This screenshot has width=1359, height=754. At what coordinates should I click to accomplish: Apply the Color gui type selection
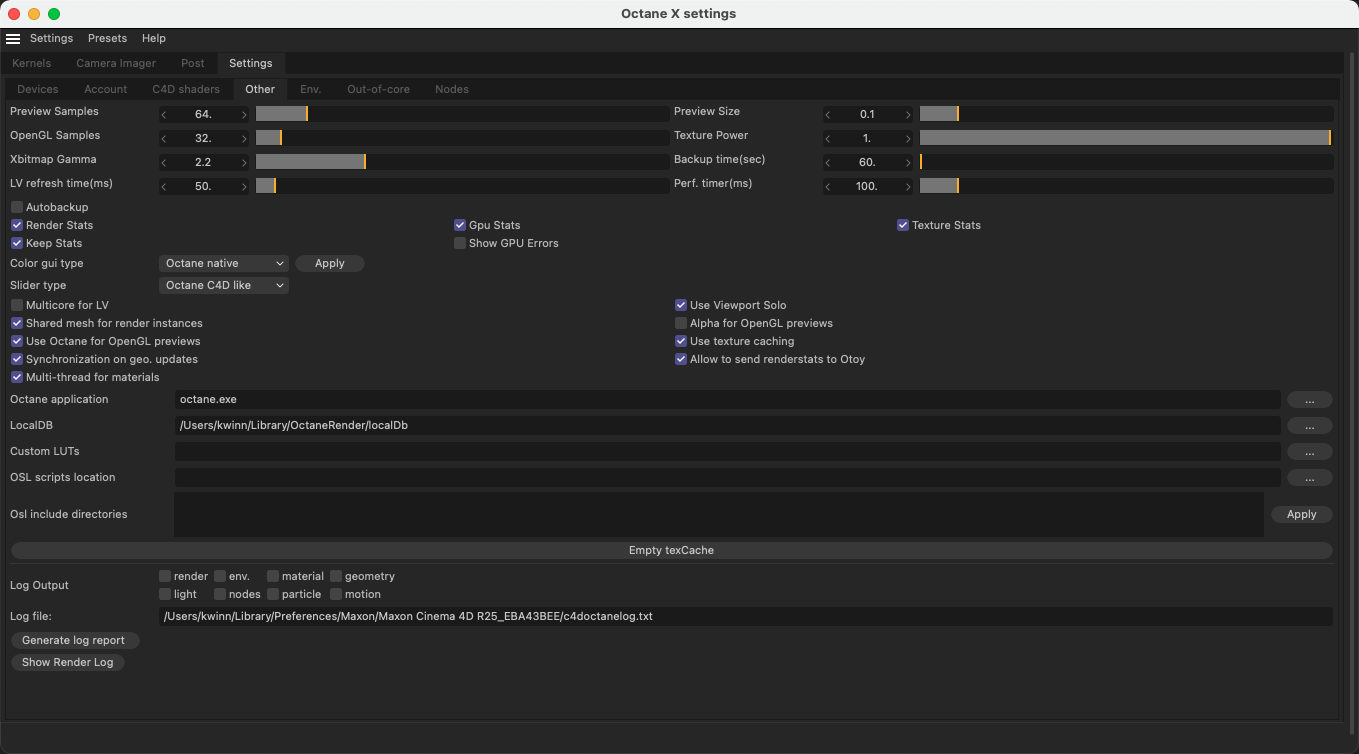[x=330, y=264]
